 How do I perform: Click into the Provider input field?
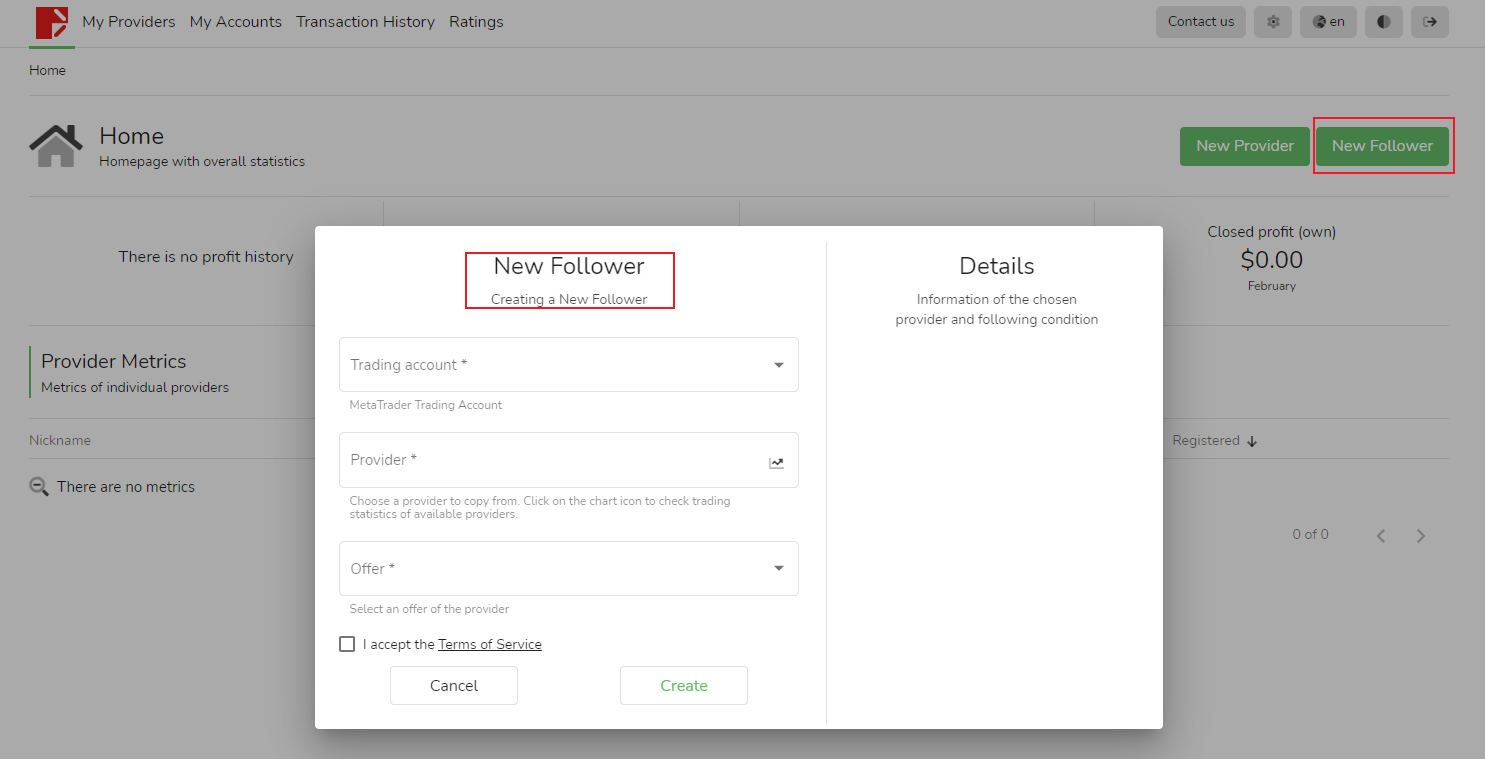[550, 460]
